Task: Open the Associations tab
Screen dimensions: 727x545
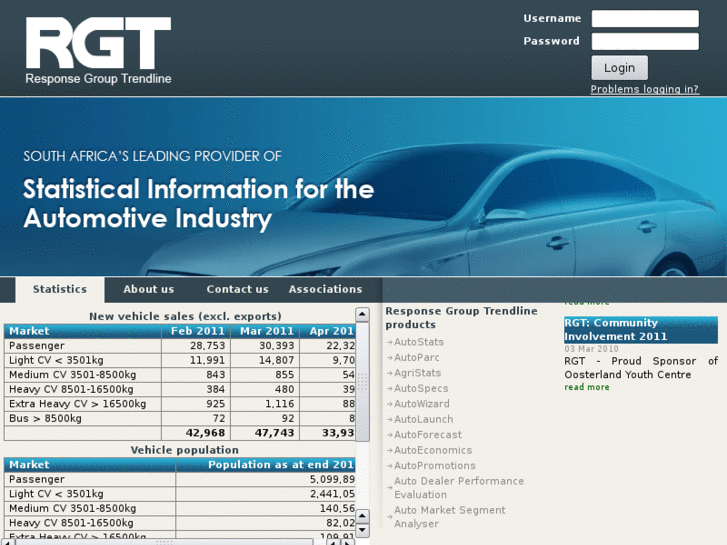Action: click(325, 289)
